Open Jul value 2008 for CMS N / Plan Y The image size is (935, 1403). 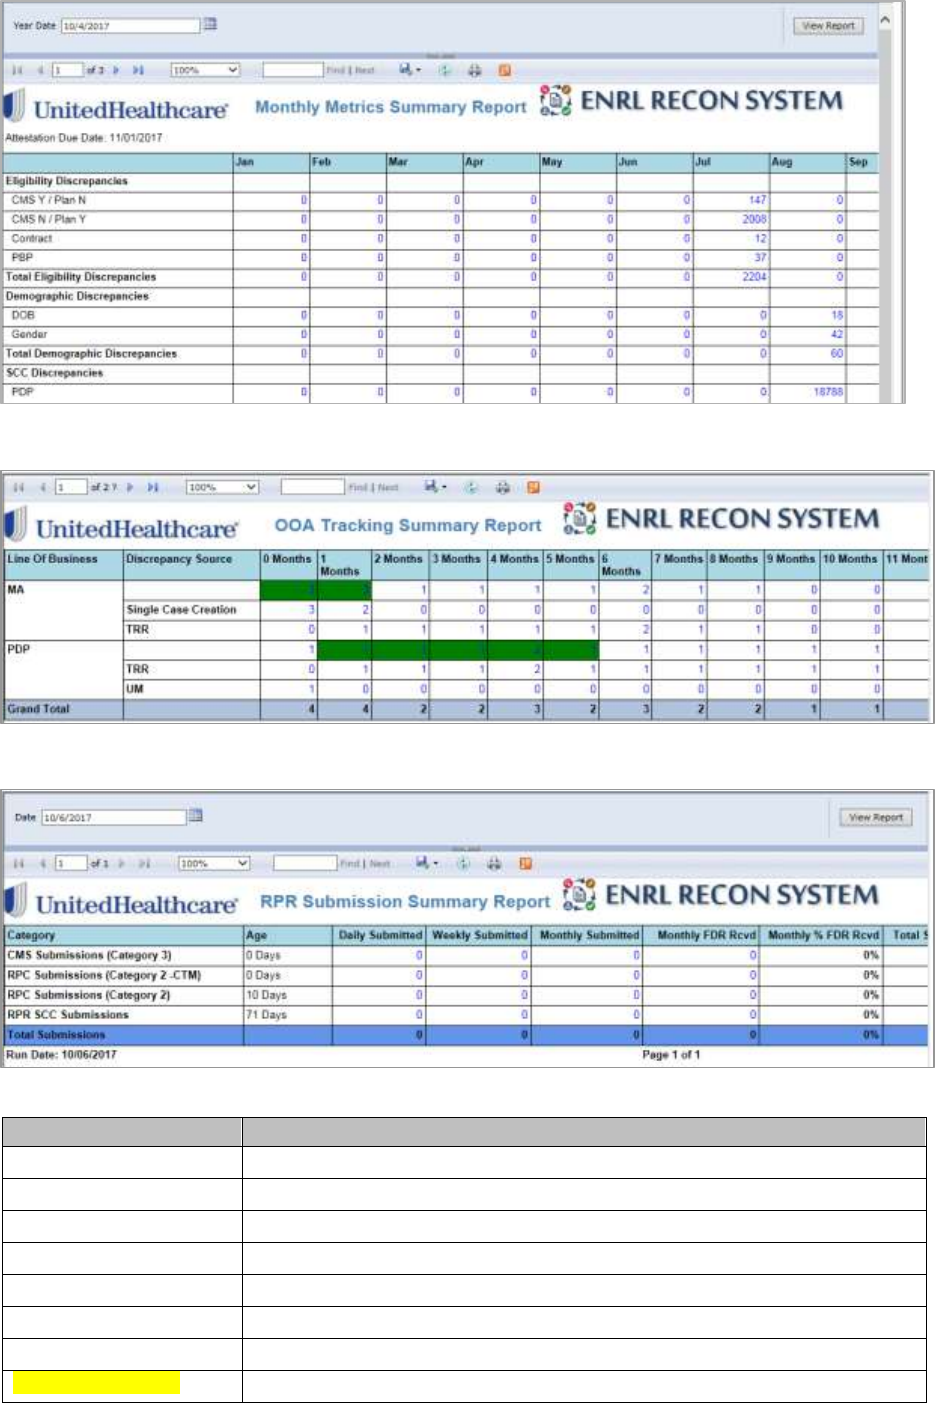coord(754,219)
